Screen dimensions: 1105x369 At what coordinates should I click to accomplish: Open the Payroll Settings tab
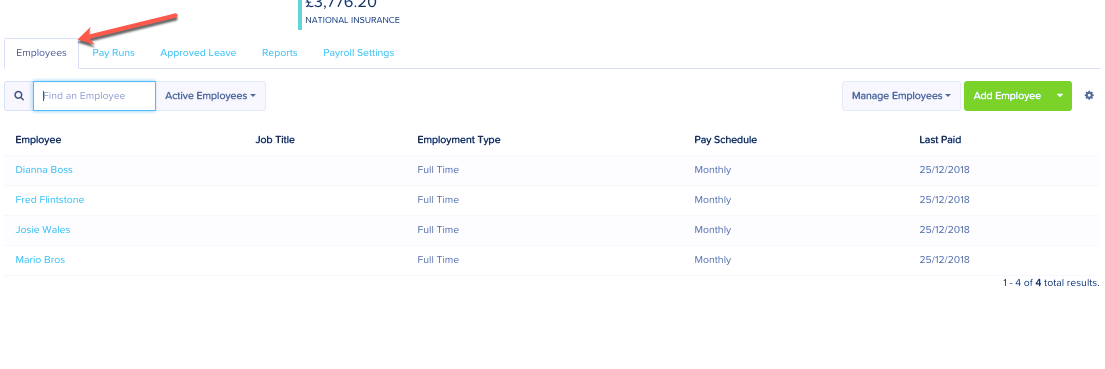[359, 53]
